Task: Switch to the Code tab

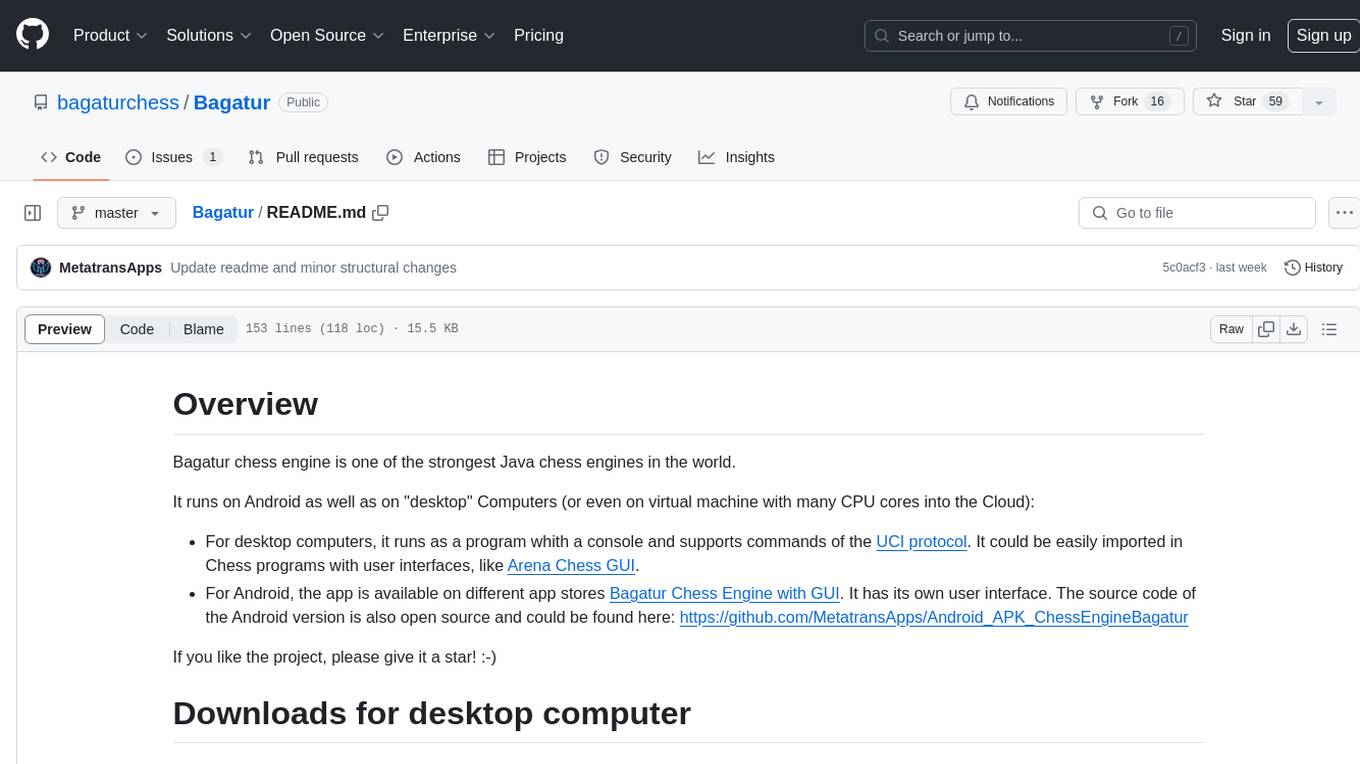Action: [x=71, y=157]
